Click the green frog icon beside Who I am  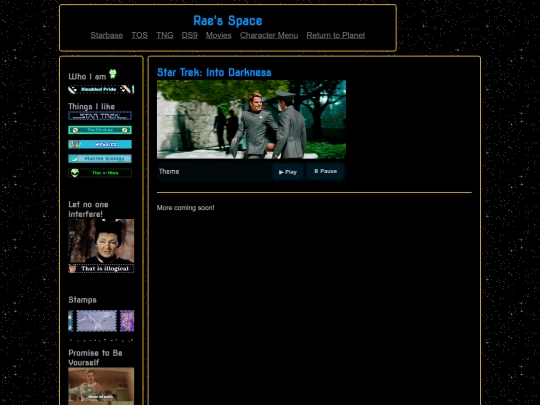(113, 74)
